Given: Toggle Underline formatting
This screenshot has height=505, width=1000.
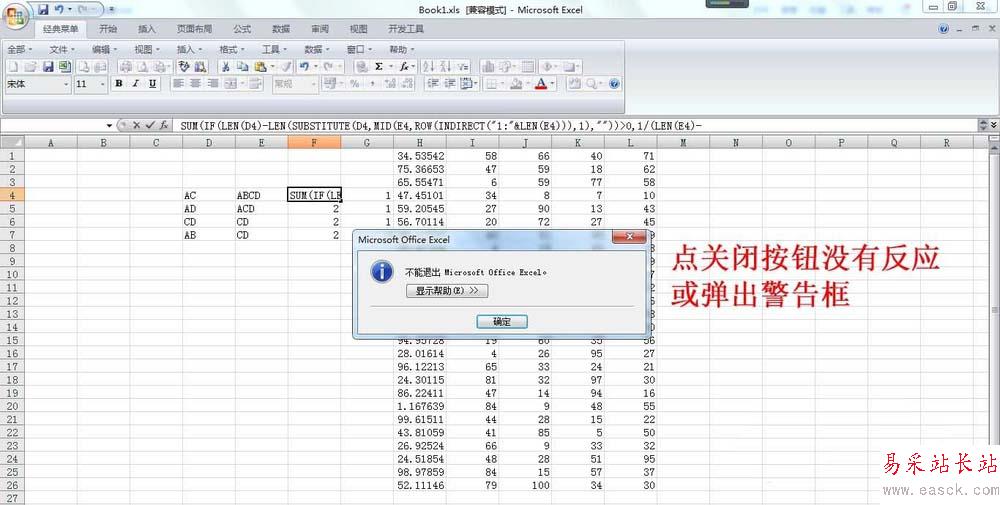Looking at the screenshot, I should pos(152,84).
